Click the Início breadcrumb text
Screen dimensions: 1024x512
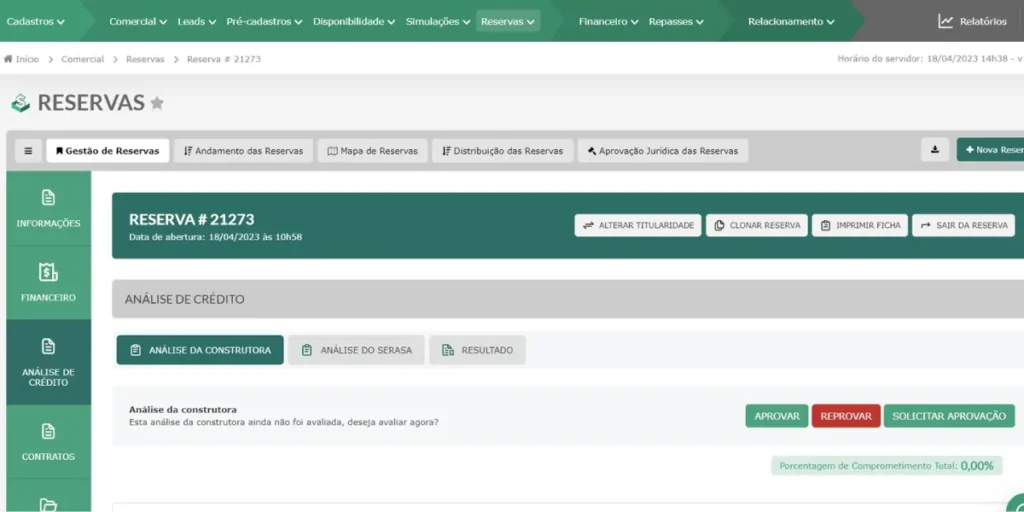pos(27,59)
